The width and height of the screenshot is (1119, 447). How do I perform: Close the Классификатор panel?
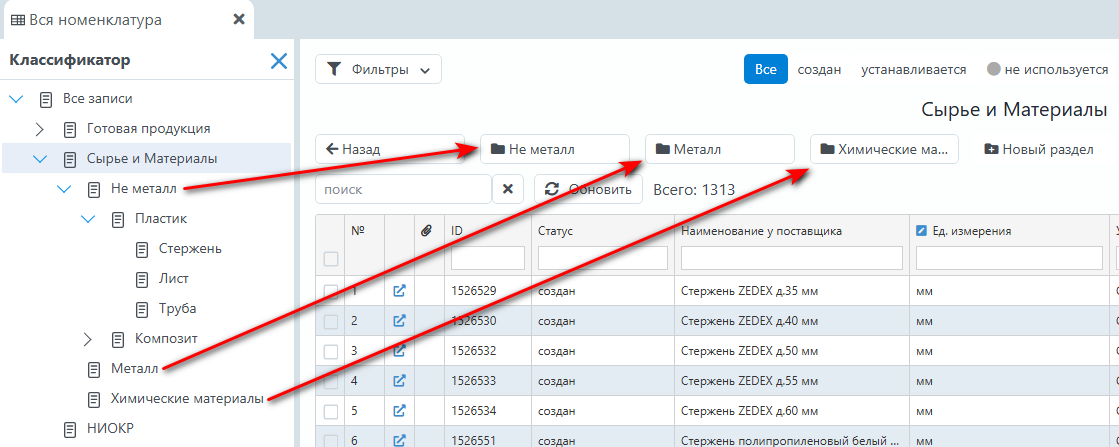pos(279,61)
